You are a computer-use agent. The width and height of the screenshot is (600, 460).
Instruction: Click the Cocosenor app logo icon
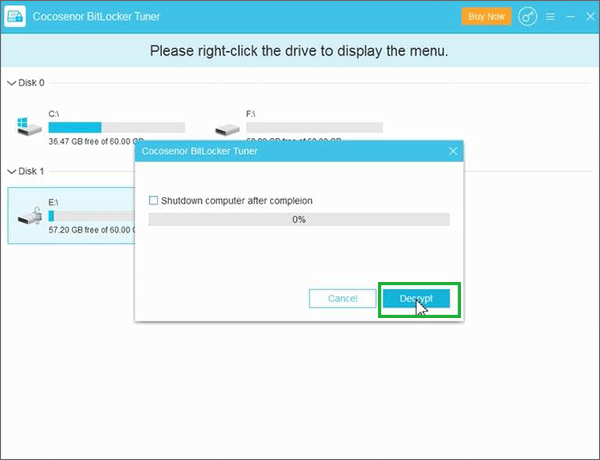pyautogui.click(x=15, y=16)
